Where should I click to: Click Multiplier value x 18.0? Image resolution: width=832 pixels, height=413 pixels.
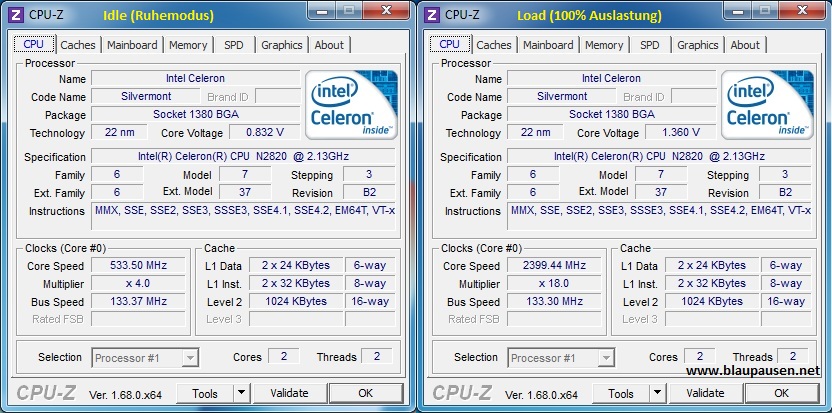coord(554,283)
